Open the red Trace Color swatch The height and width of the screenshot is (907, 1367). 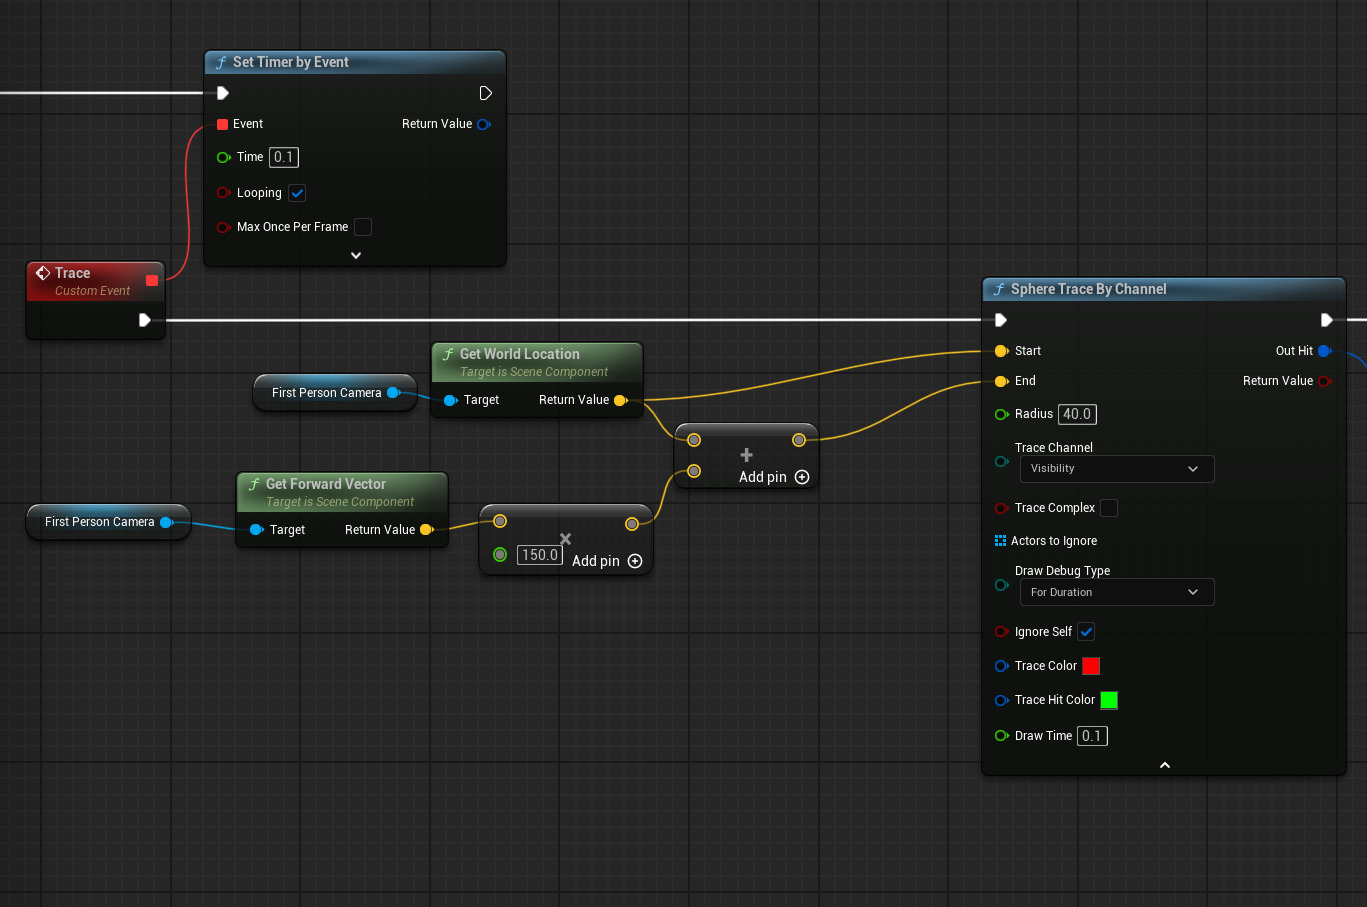point(1091,666)
